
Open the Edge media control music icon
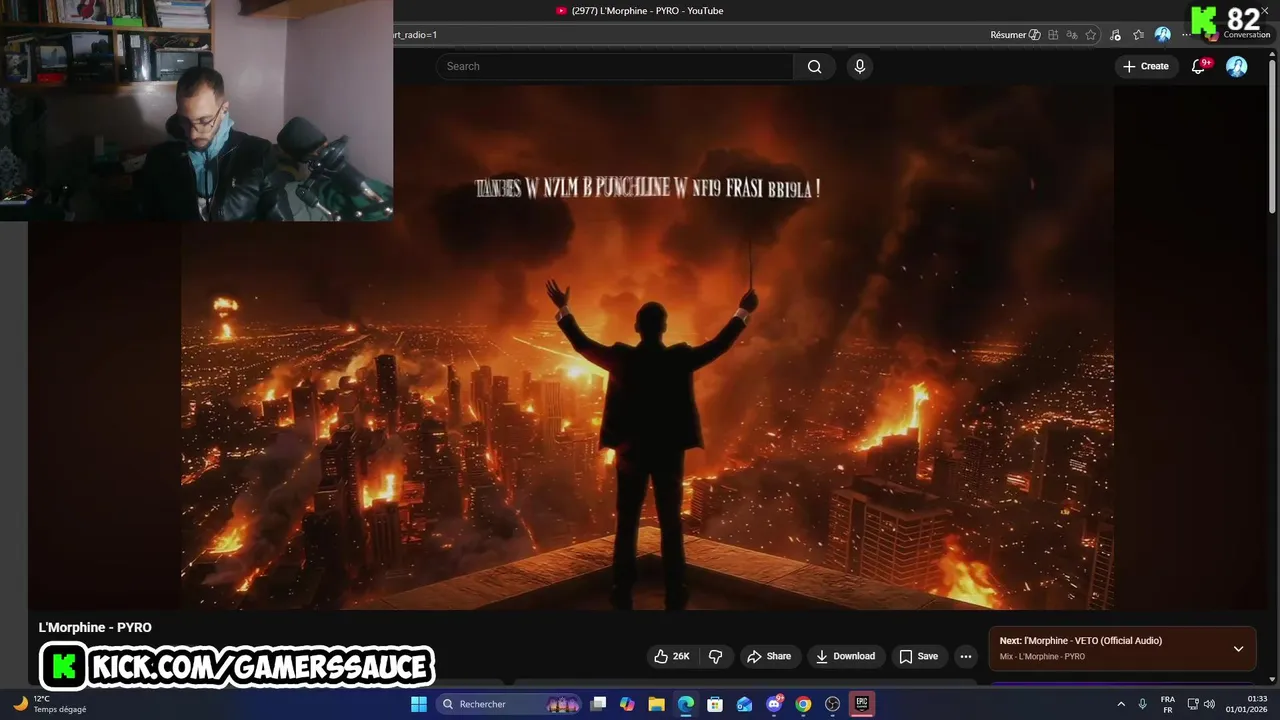tap(1115, 35)
